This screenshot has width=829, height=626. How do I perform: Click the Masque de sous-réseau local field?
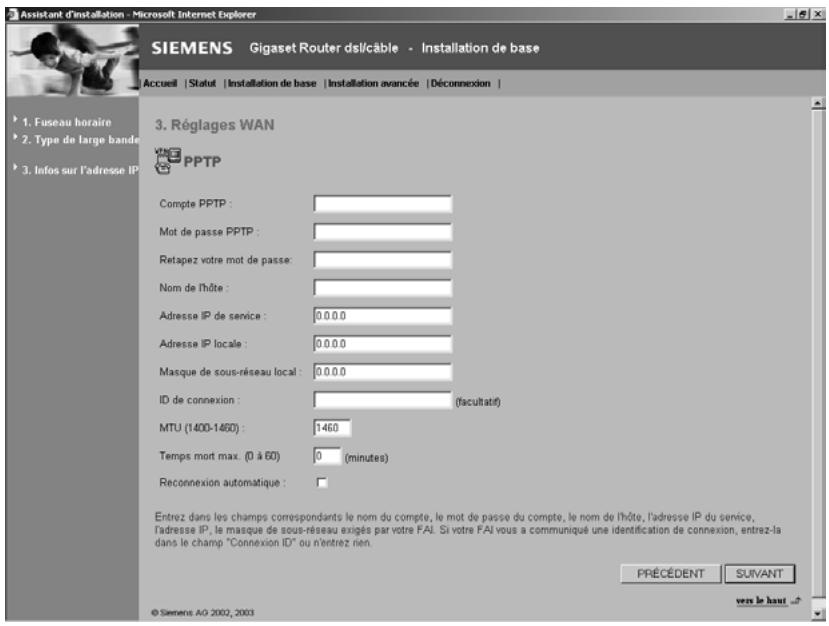pos(383,372)
